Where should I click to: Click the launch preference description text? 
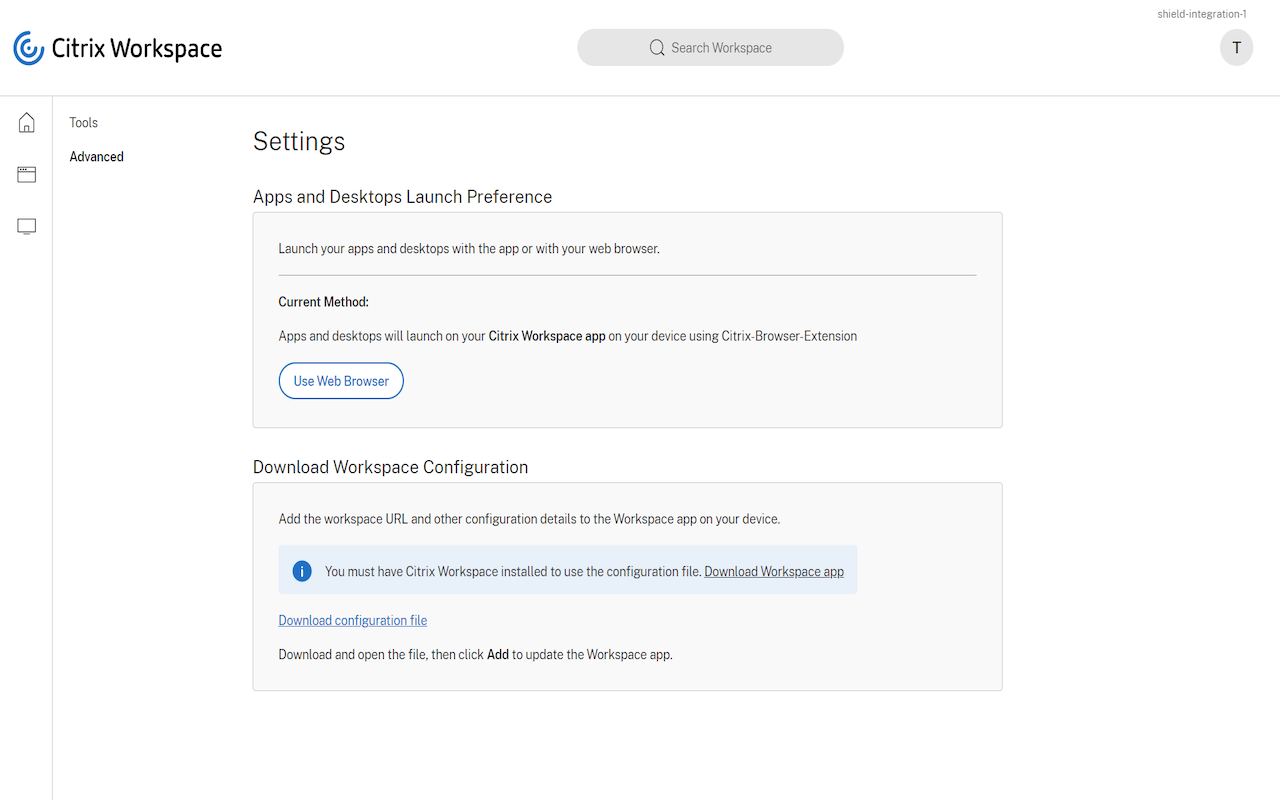click(469, 248)
